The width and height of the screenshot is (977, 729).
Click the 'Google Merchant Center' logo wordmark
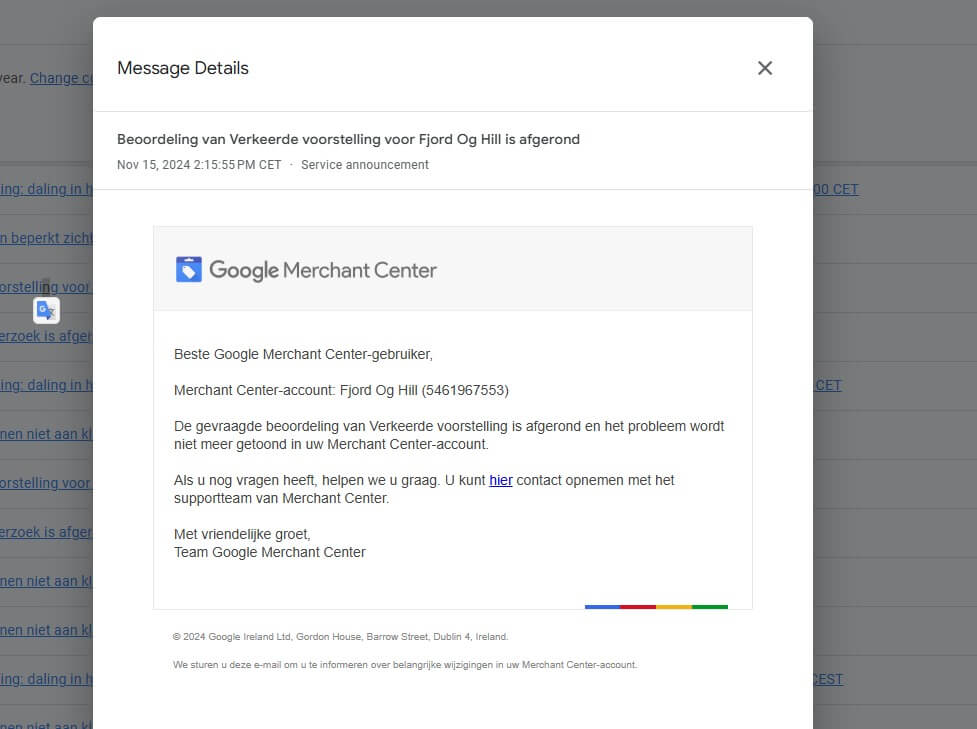pyautogui.click(x=323, y=270)
